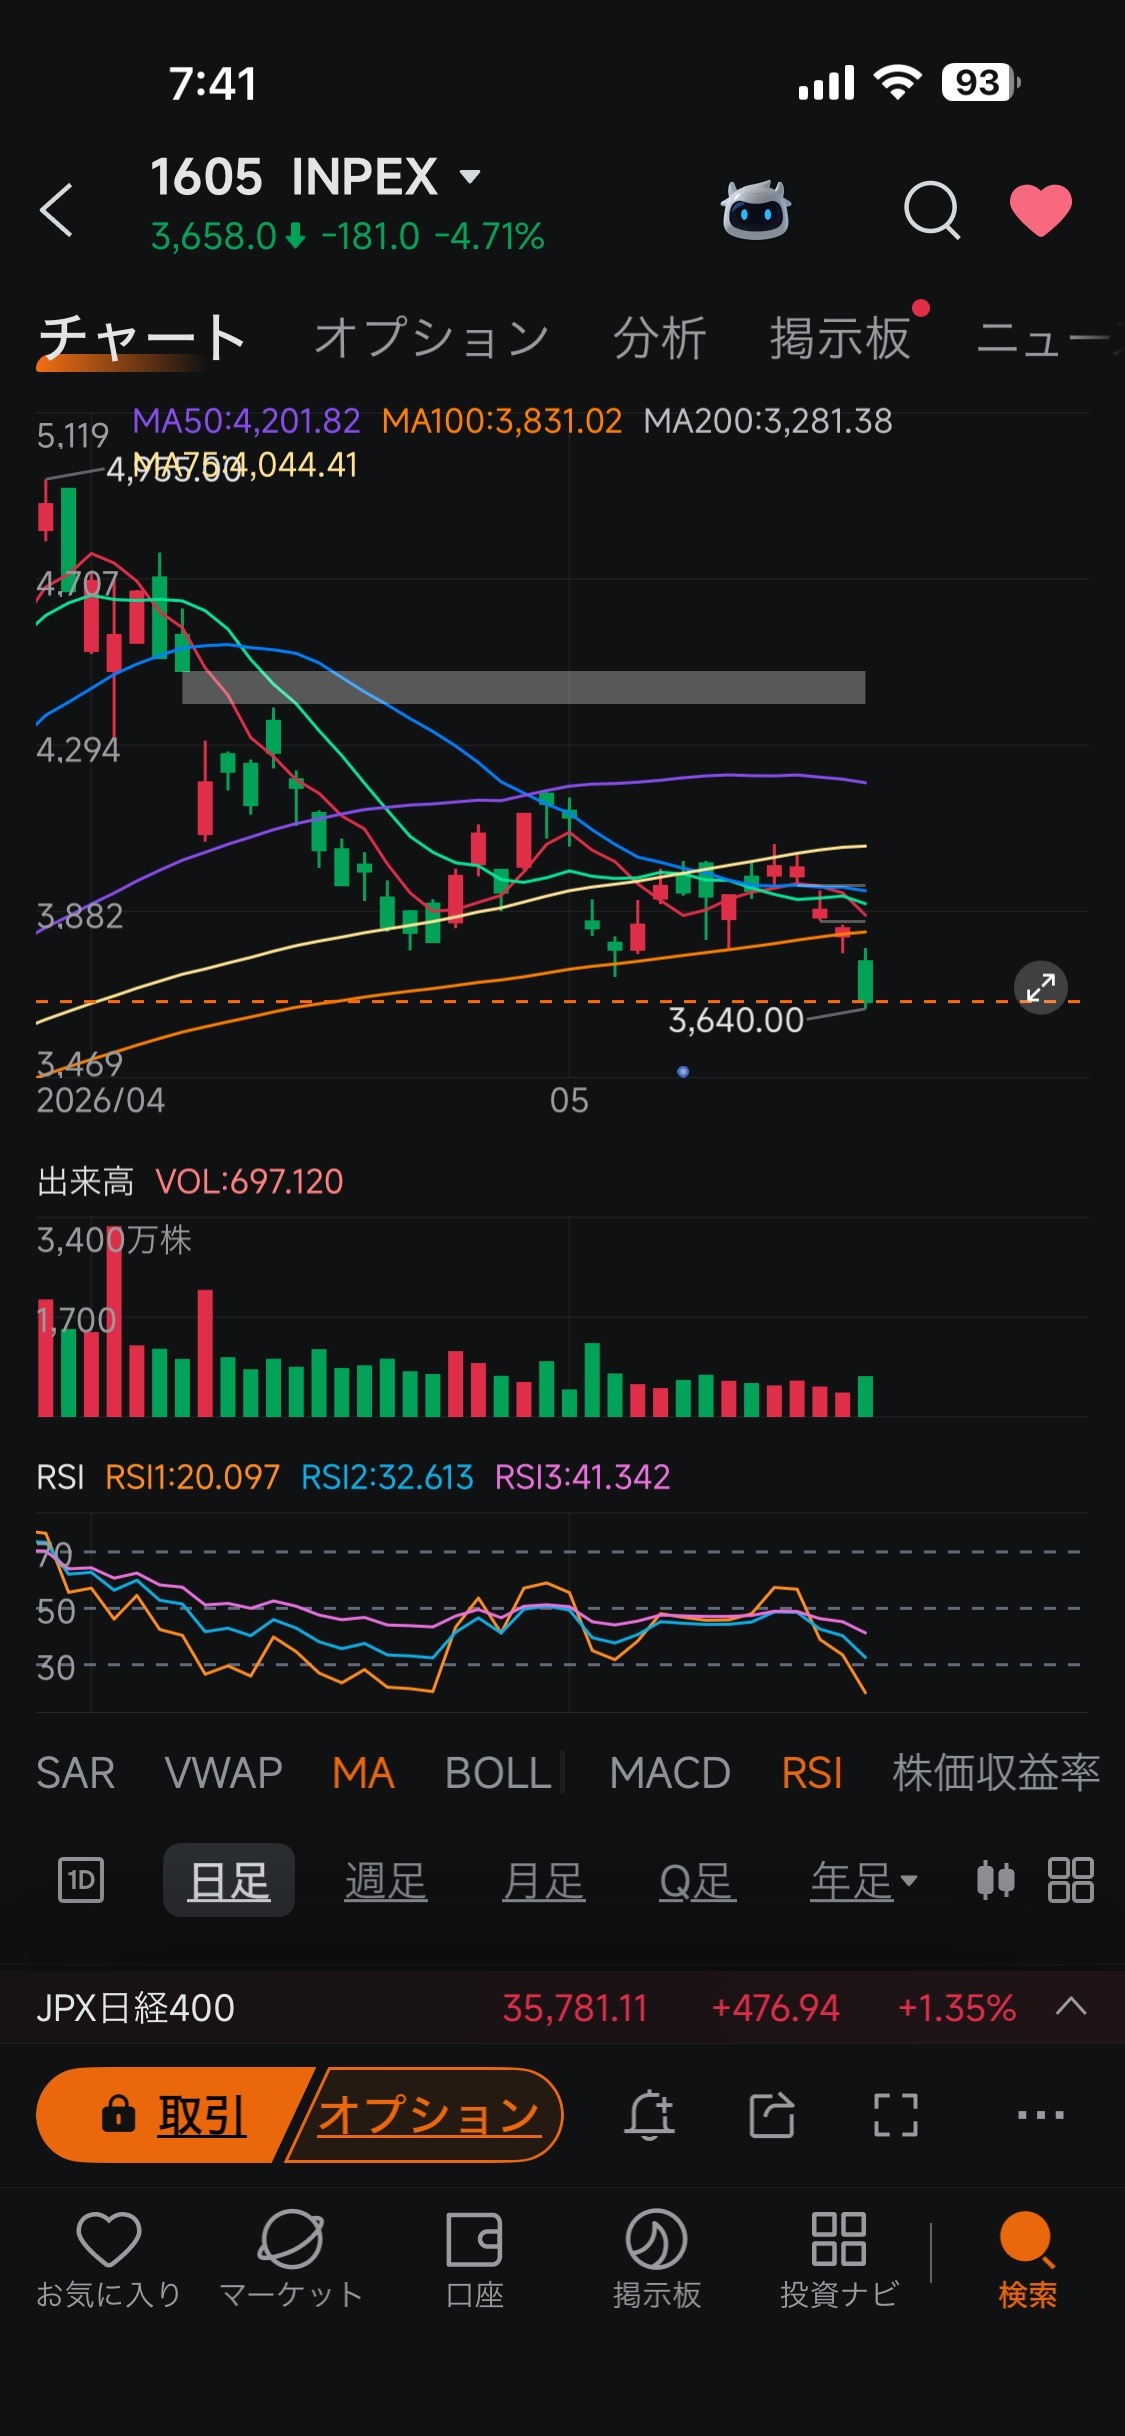Open 口座 account in the bottom navigation
This screenshot has width=1125, height=2436.
coord(474,2259)
